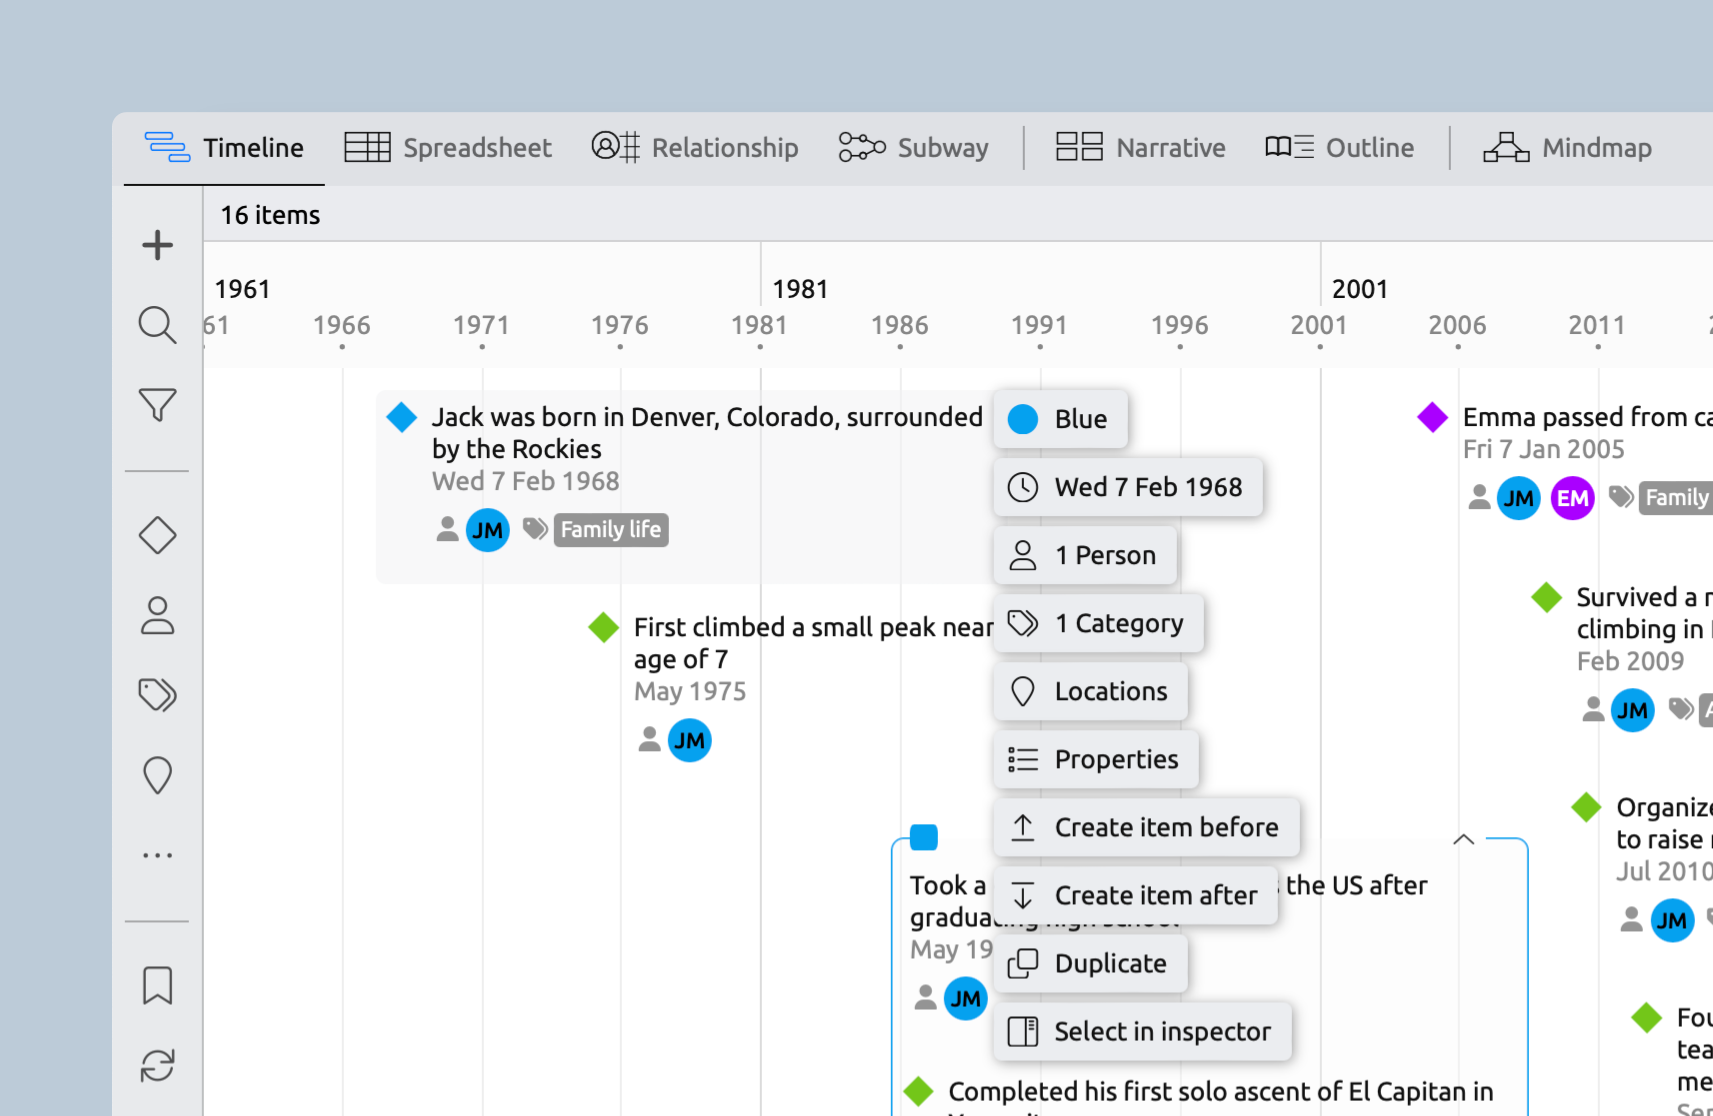Click the tag icon beside Family life
The width and height of the screenshot is (1713, 1116).
pyautogui.click(x=535, y=529)
